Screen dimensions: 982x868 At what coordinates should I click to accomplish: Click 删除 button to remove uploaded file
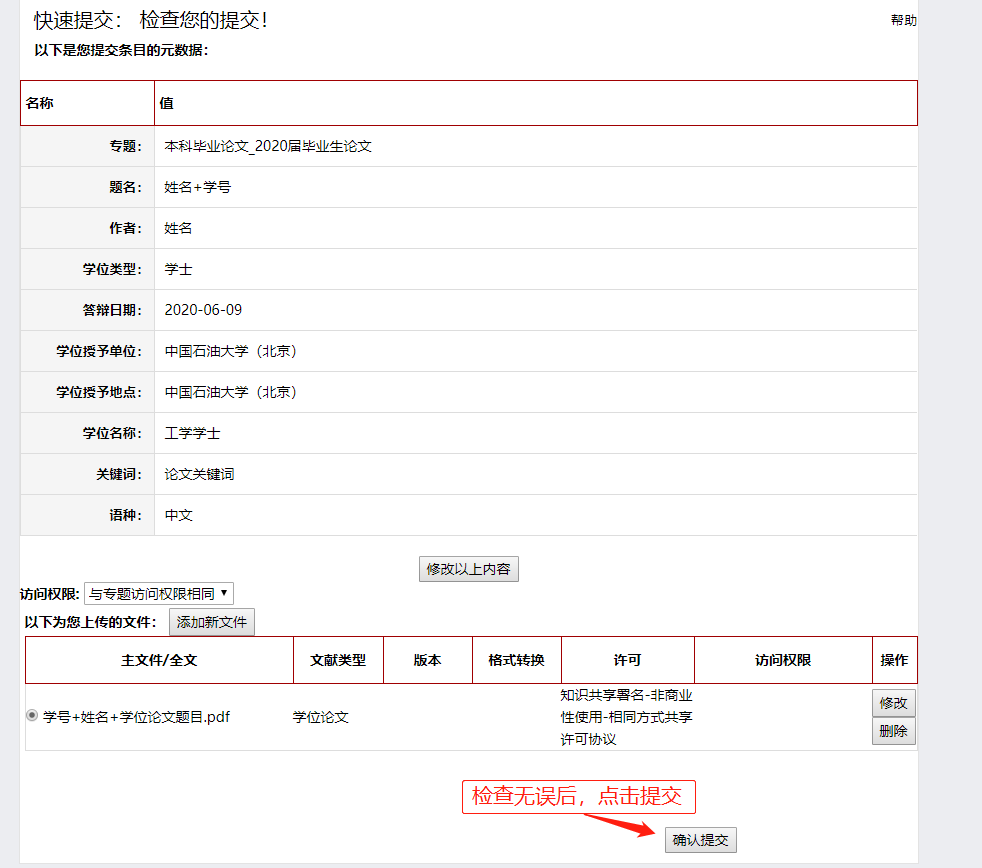tap(893, 731)
